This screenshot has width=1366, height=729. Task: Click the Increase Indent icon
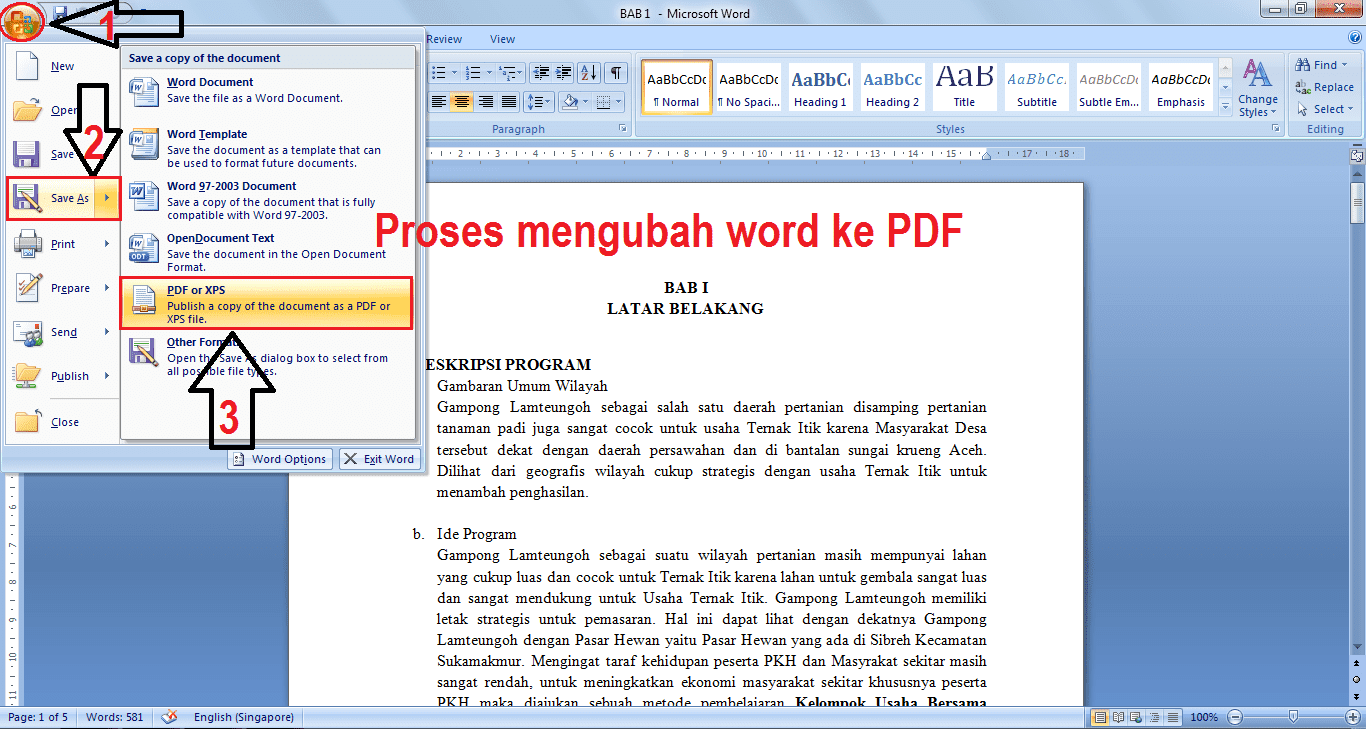[564, 72]
